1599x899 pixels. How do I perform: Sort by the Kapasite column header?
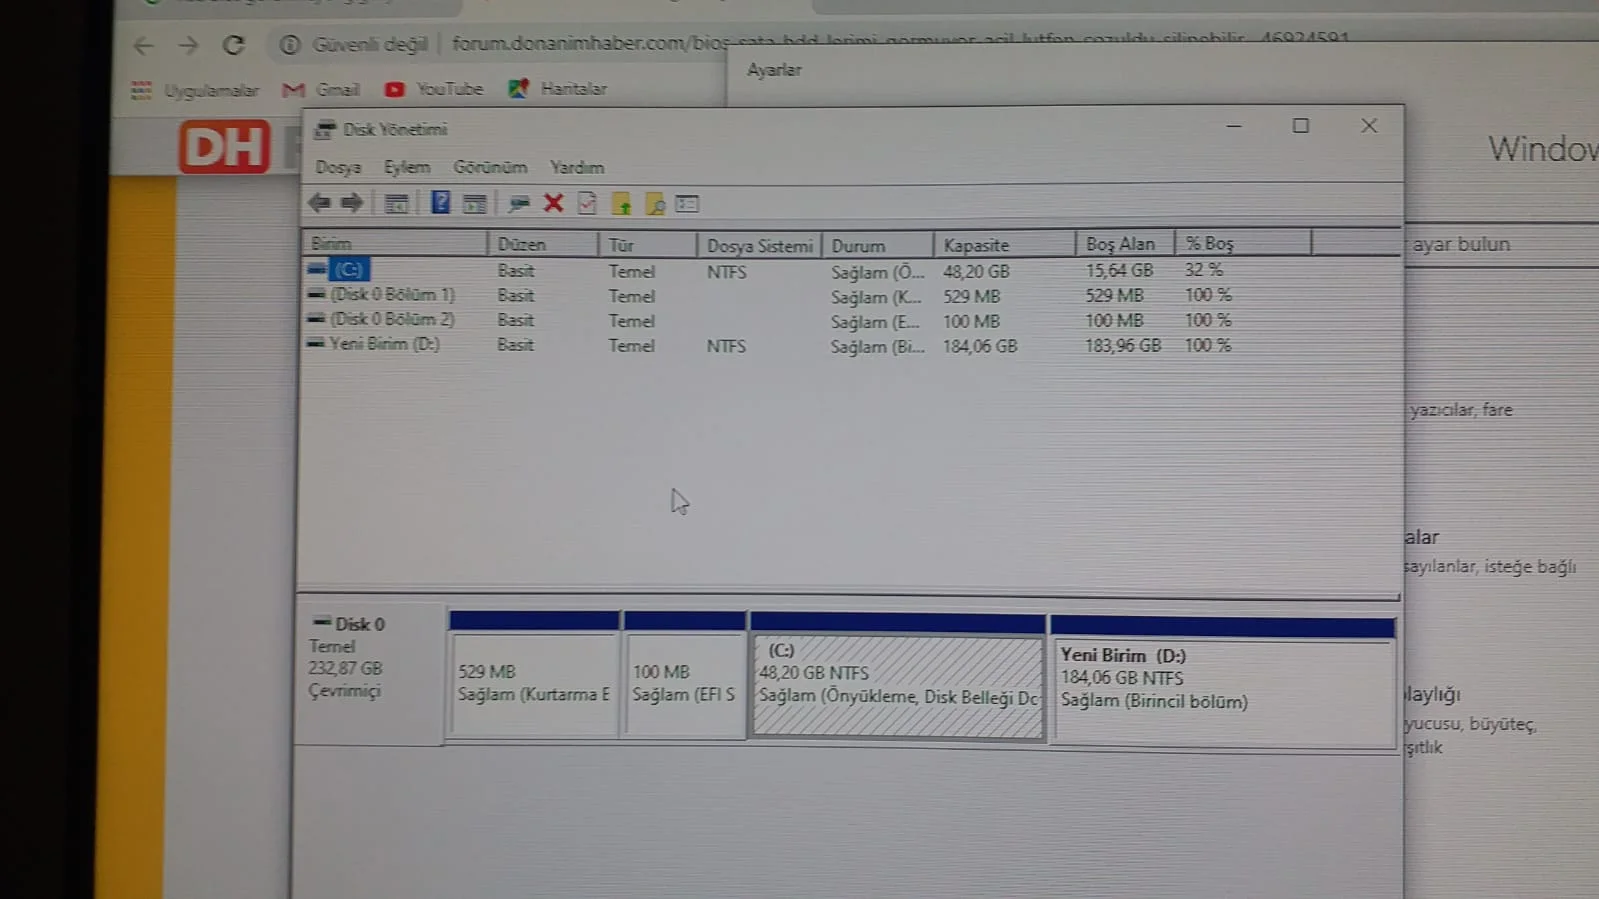(x=1005, y=245)
